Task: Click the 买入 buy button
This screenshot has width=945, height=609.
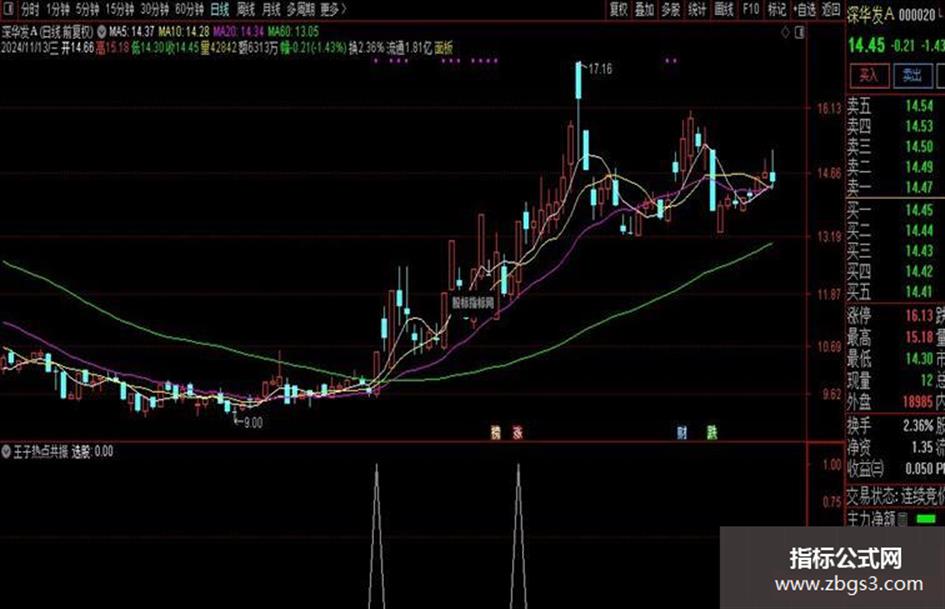Action: pos(869,75)
